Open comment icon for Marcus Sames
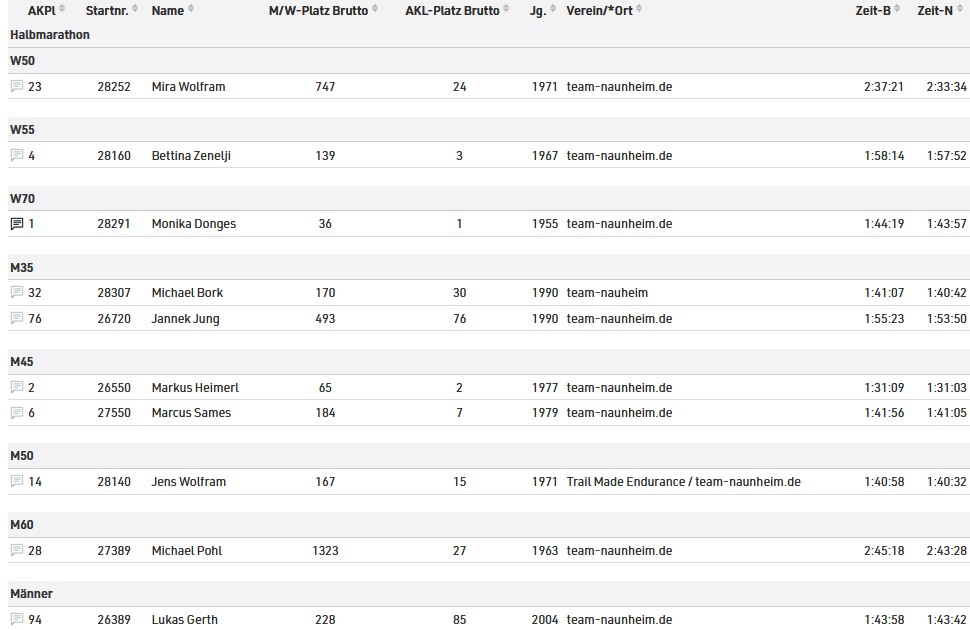970x630 pixels. [x=17, y=413]
